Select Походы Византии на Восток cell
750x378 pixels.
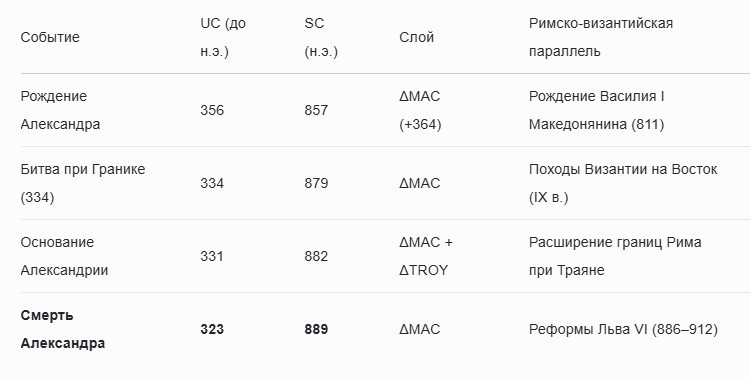pyautogui.click(x=623, y=183)
